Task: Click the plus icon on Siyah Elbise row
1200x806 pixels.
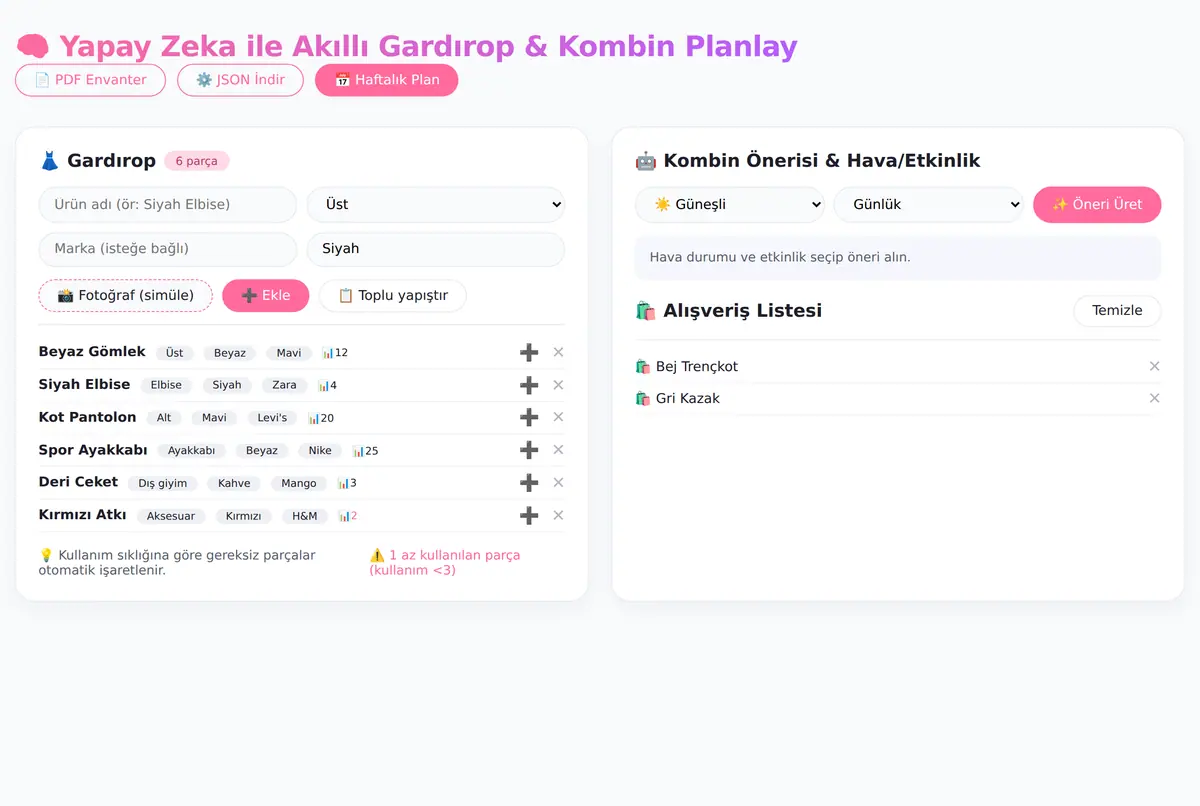Action: (x=529, y=385)
